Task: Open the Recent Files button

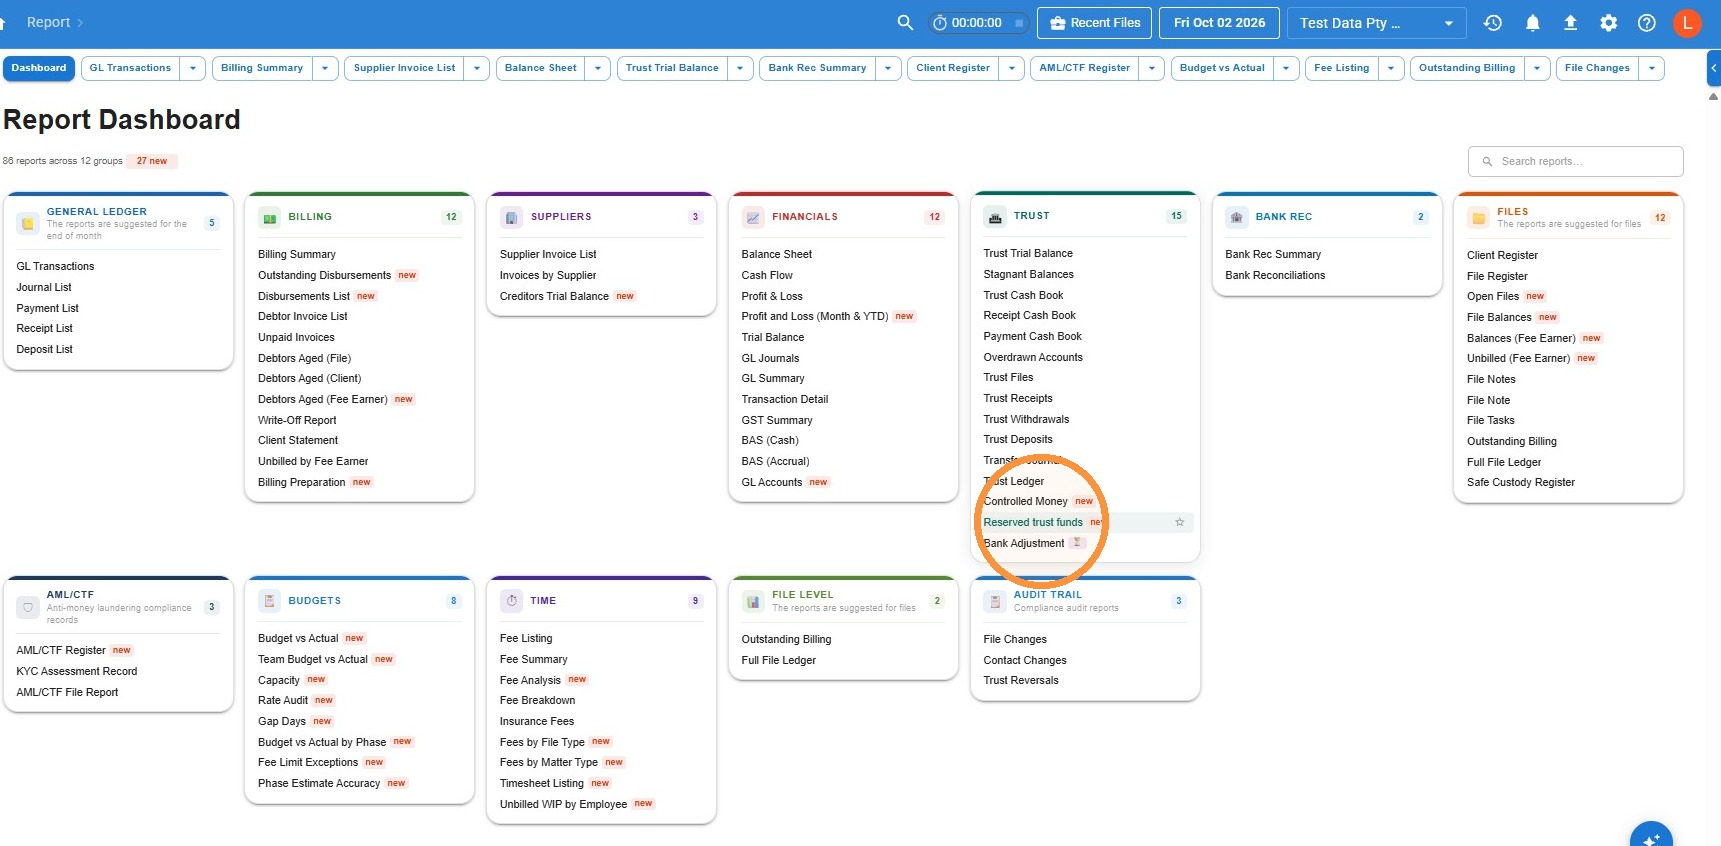Action: pos(1095,23)
